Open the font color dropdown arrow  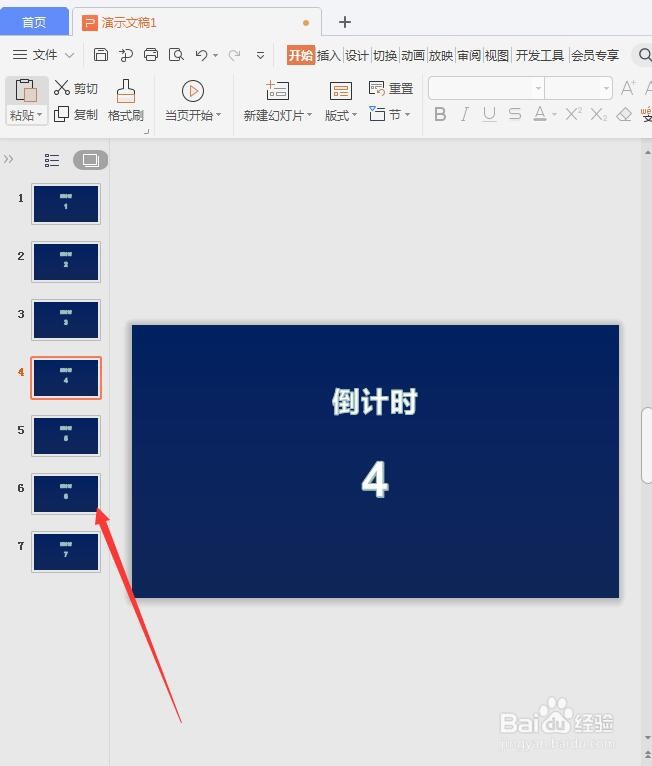555,115
